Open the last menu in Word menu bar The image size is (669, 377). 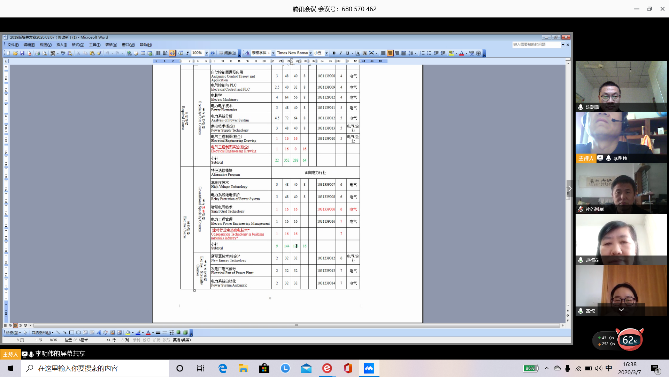(x=145, y=44)
